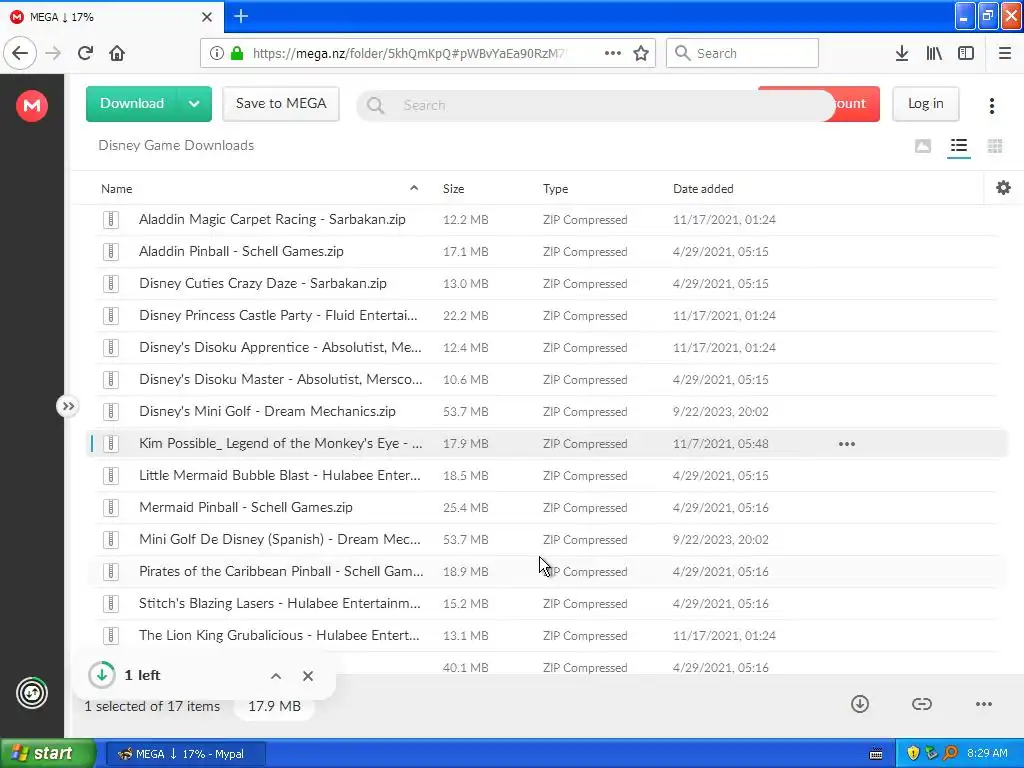Image resolution: width=1024 pixels, height=768 pixels.
Task: Sort by the Date added column header
Action: click(x=703, y=189)
